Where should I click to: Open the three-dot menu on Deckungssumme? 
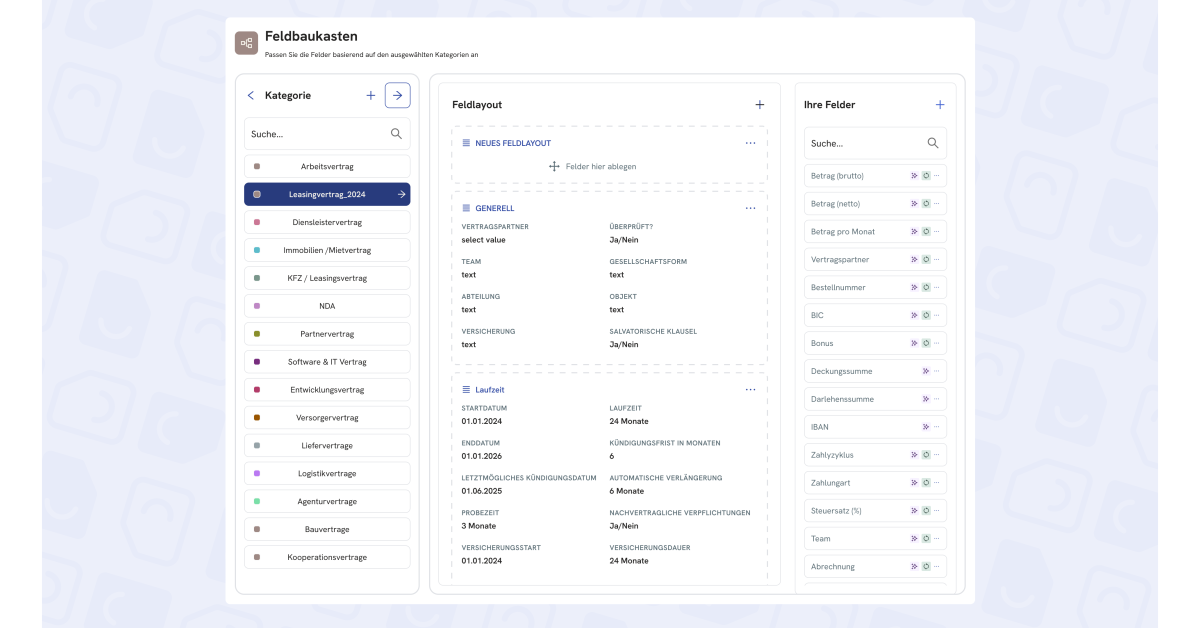(x=937, y=371)
